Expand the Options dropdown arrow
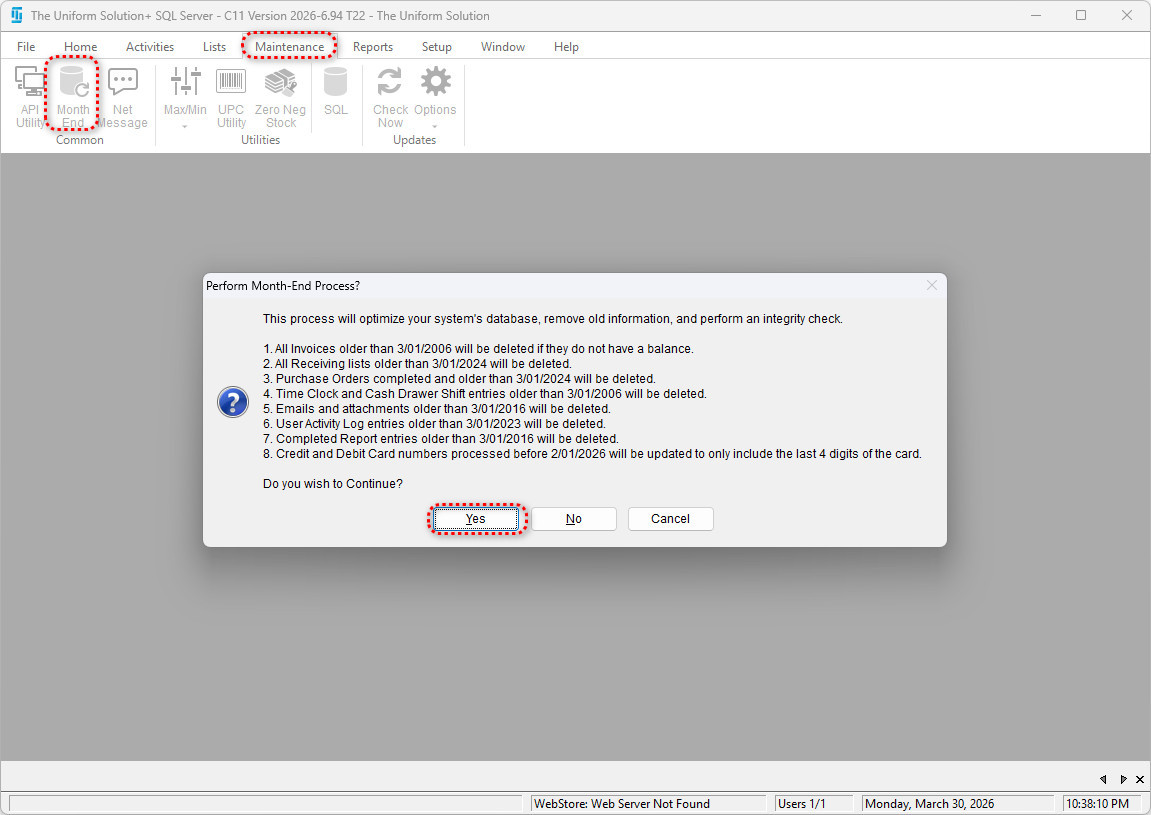The image size is (1151, 815). [435, 127]
